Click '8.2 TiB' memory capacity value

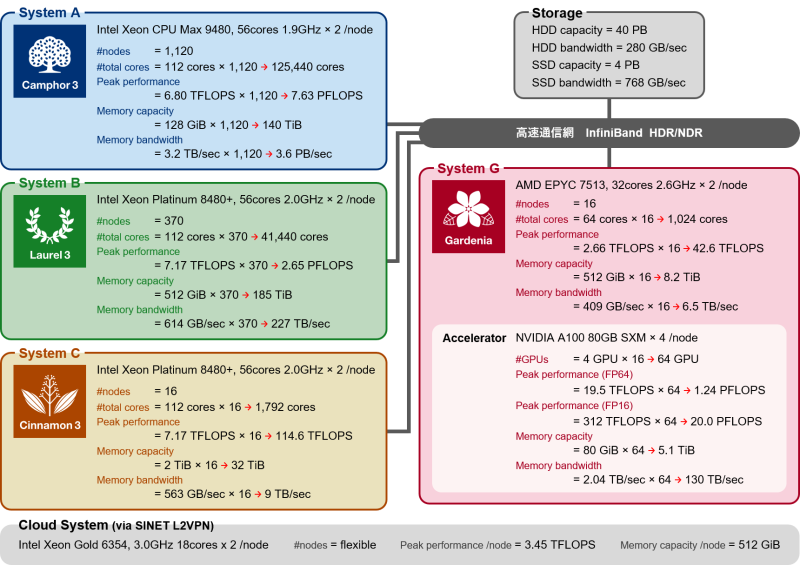(682, 277)
